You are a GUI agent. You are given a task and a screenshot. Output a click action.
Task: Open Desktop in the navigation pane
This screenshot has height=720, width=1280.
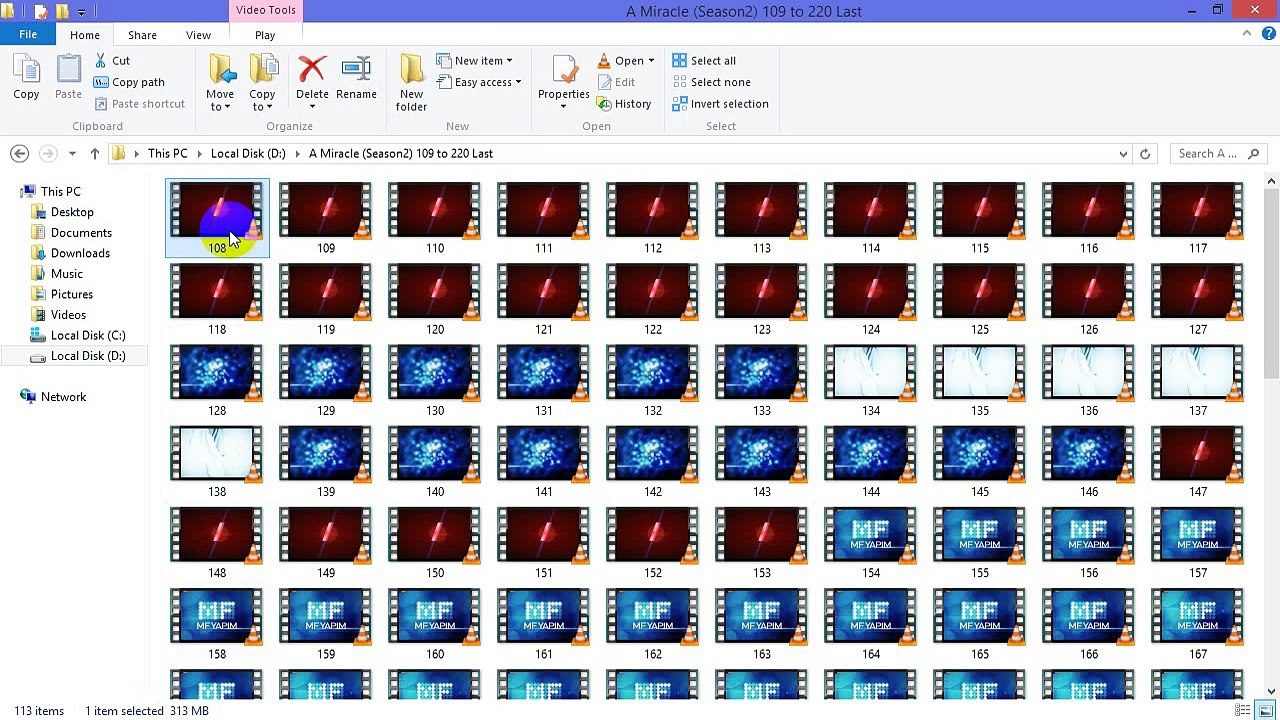click(x=72, y=212)
